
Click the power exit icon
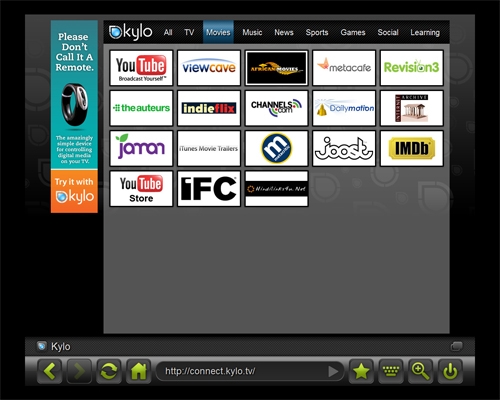(450, 371)
